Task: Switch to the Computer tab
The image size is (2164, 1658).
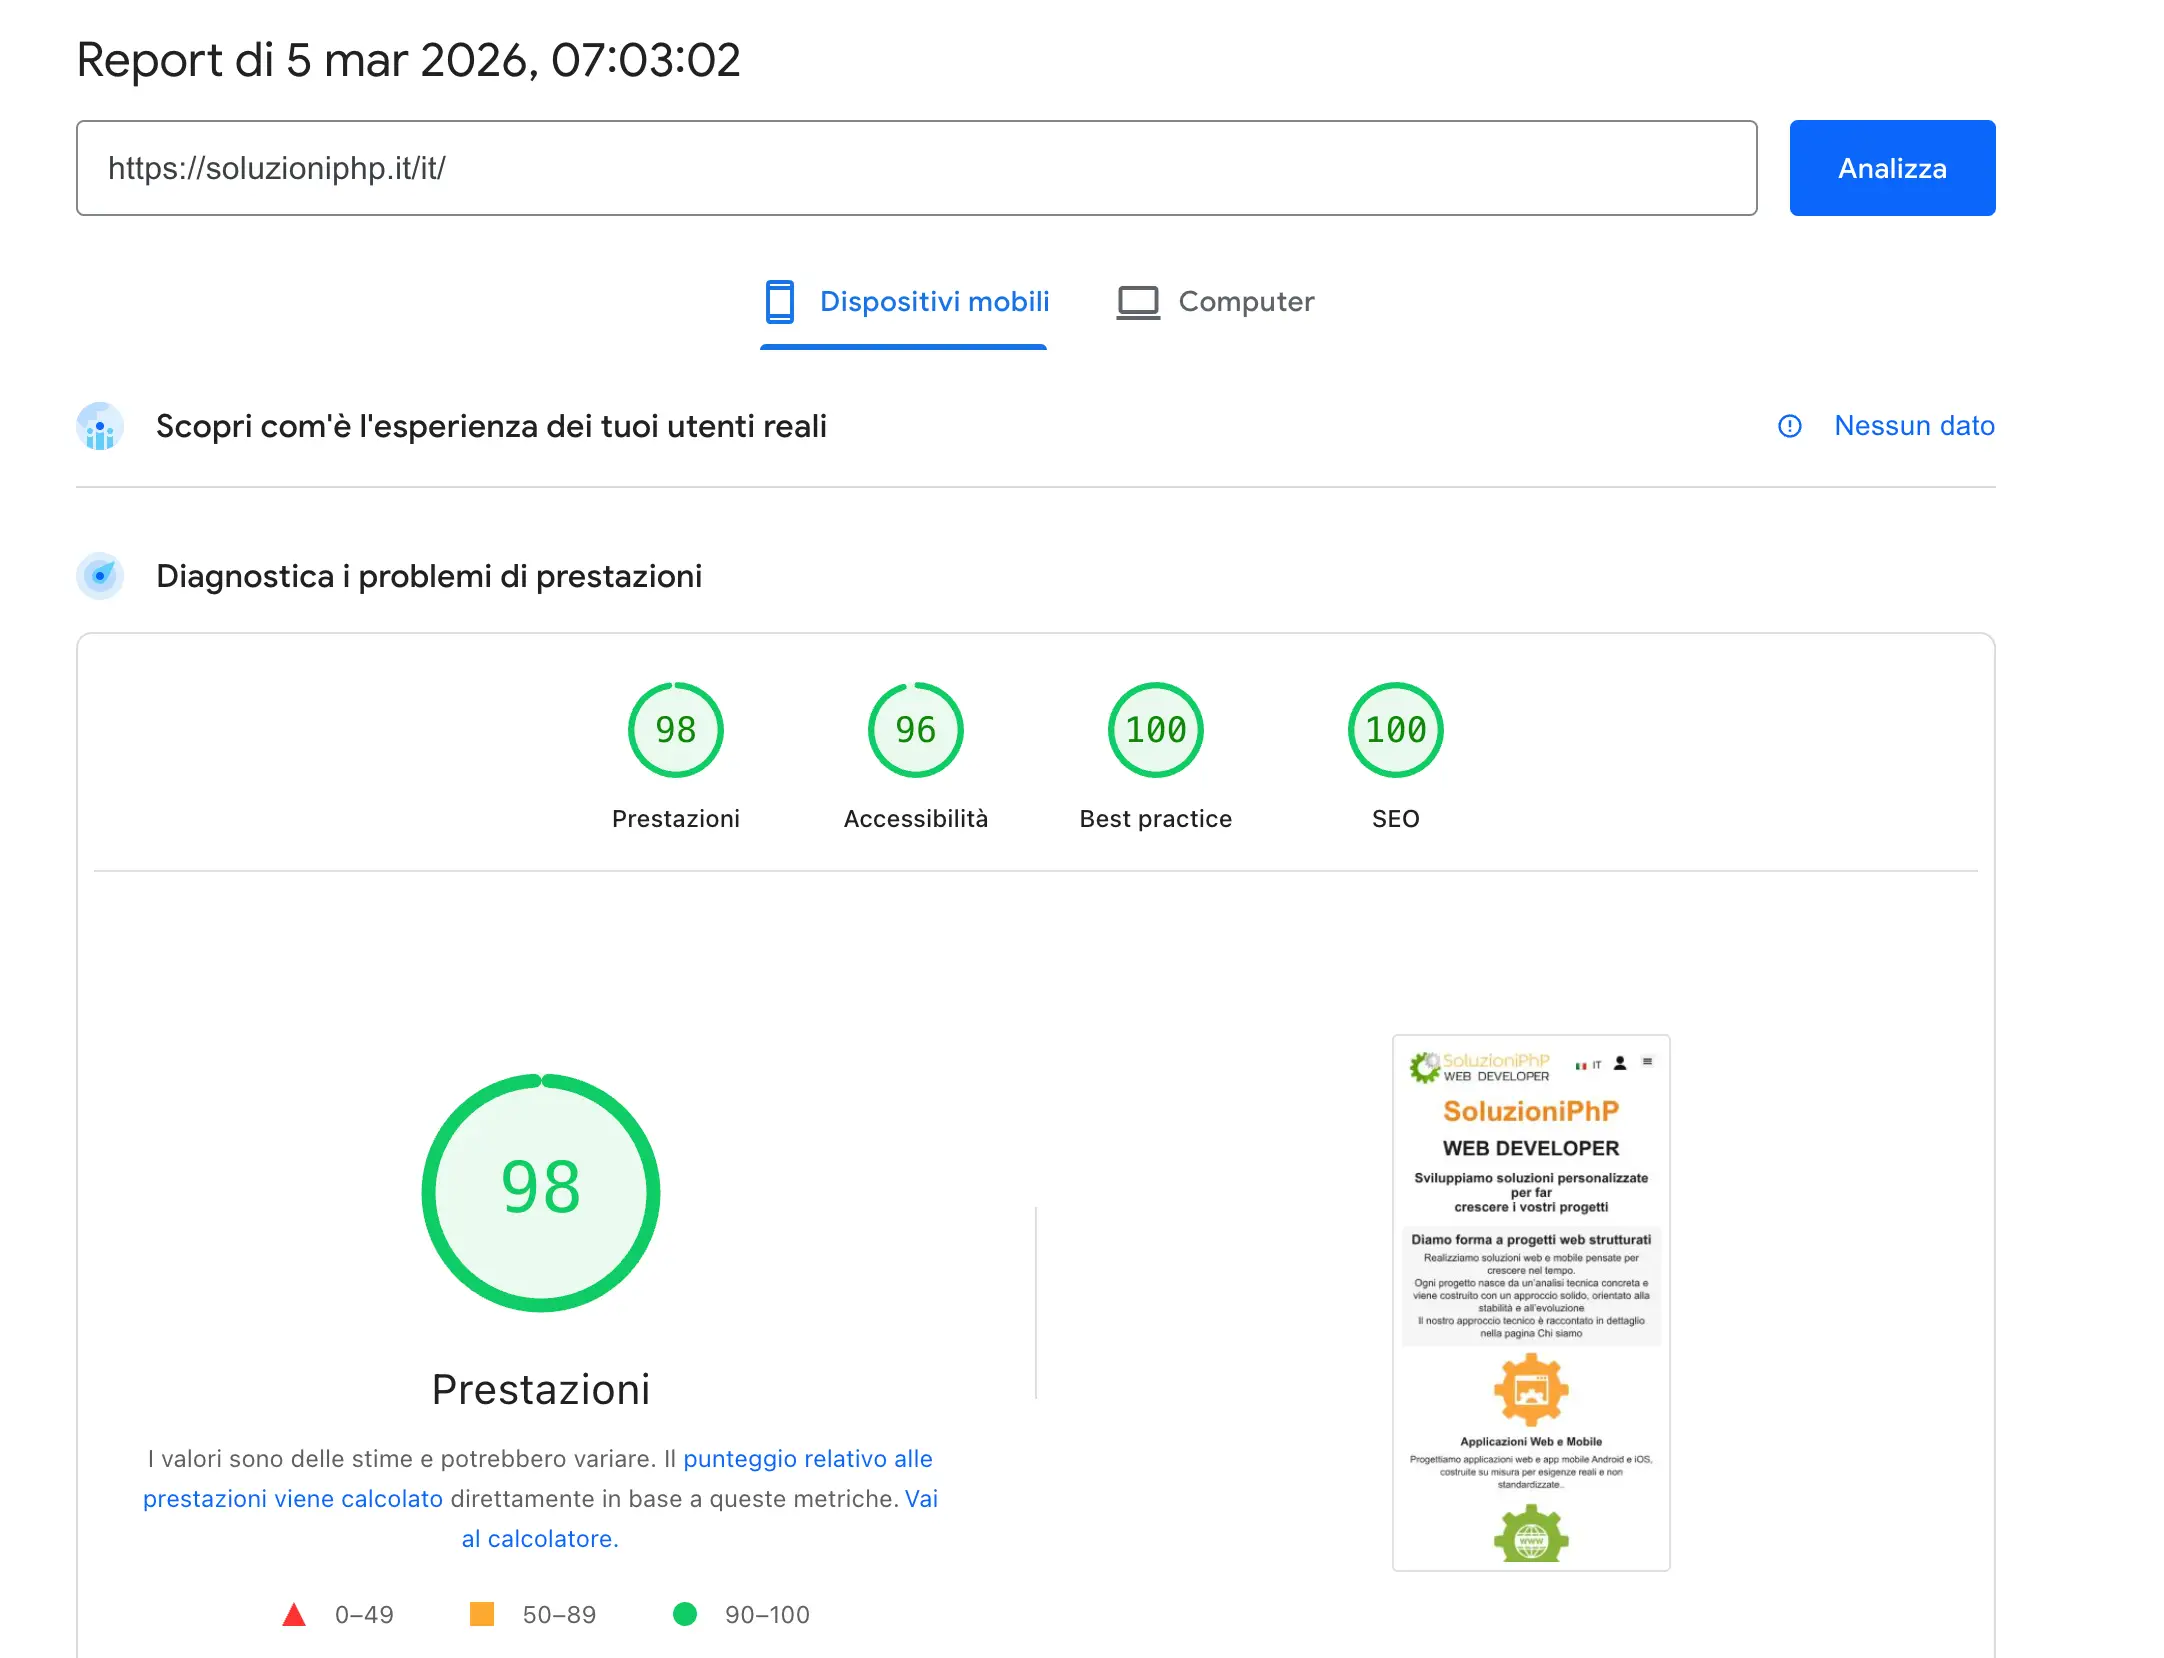Action: click(x=1246, y=302)
